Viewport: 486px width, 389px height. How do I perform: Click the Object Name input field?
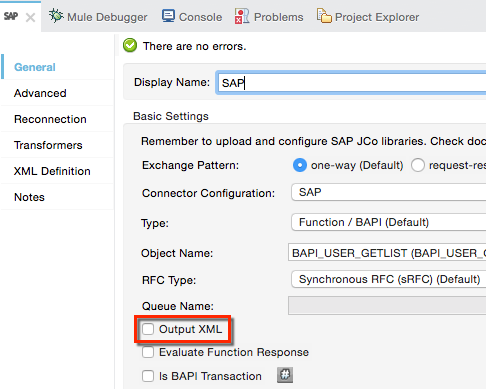(x=387, y=253)
